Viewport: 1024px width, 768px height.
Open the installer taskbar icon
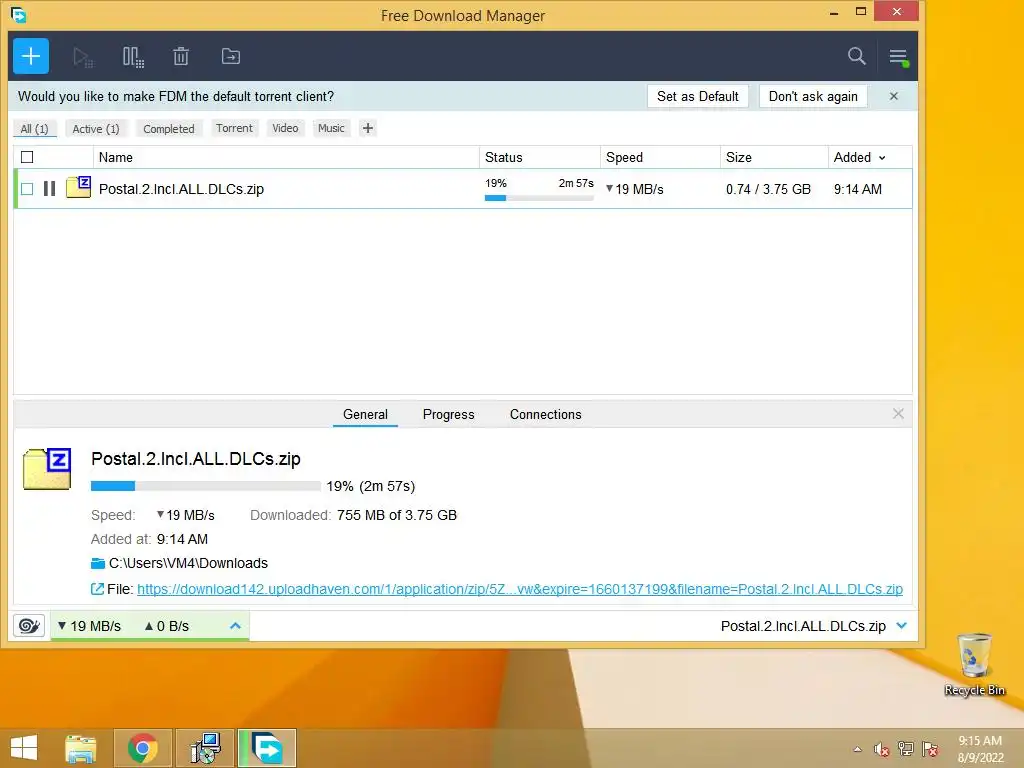pos(205,748)
